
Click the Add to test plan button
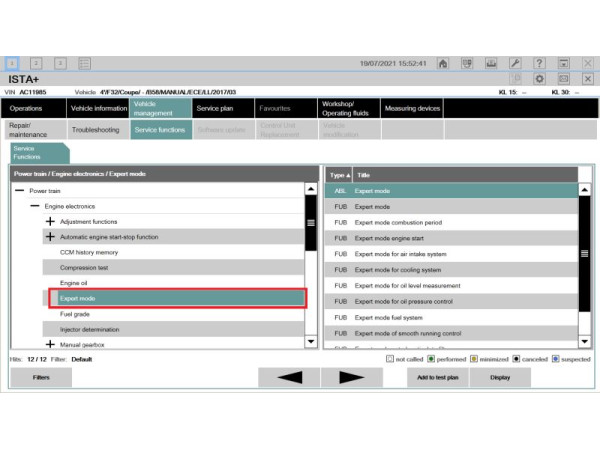(438, 378)
